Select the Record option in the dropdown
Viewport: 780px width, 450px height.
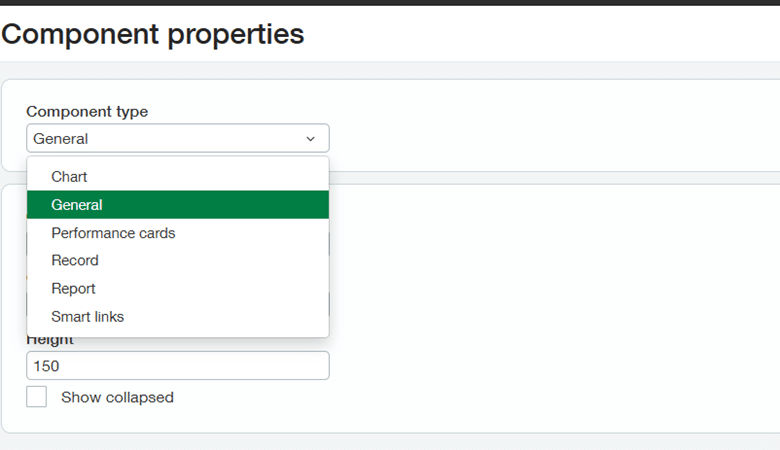[75, 261]
